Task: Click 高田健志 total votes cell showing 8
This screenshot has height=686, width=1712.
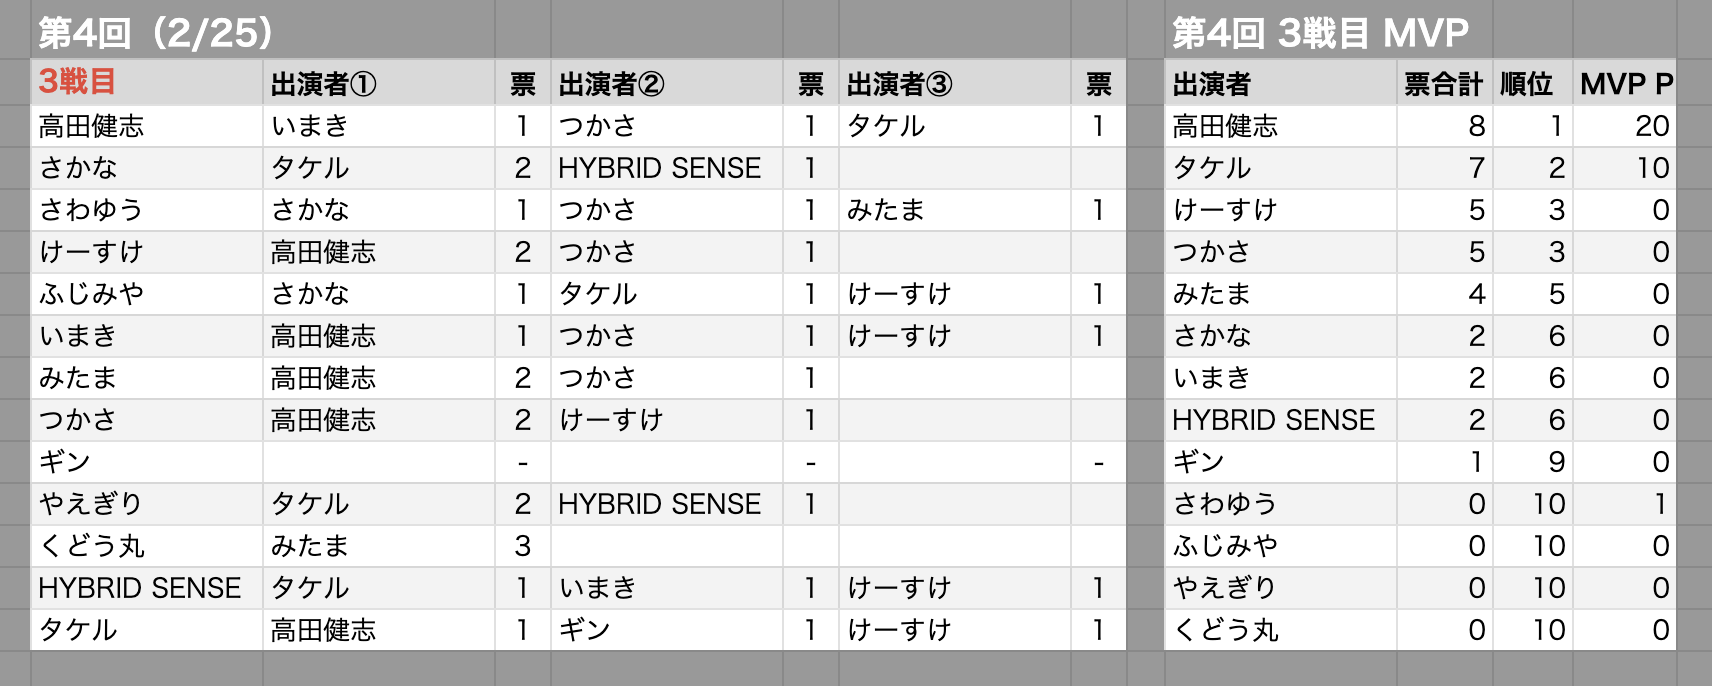Action: pyautogui.click(x=1445, y=126)
